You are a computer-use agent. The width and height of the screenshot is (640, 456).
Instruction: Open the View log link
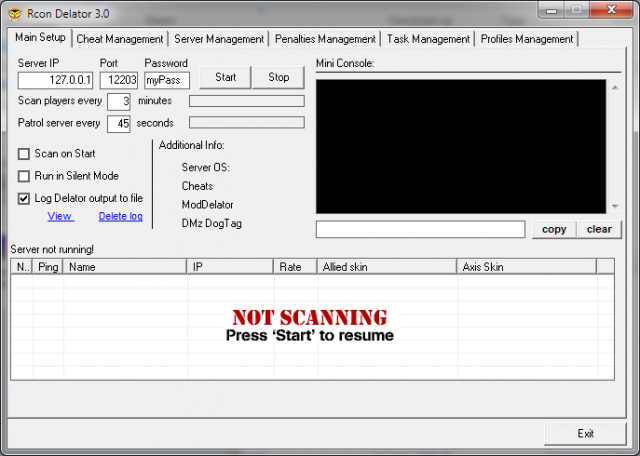(60, 216)
